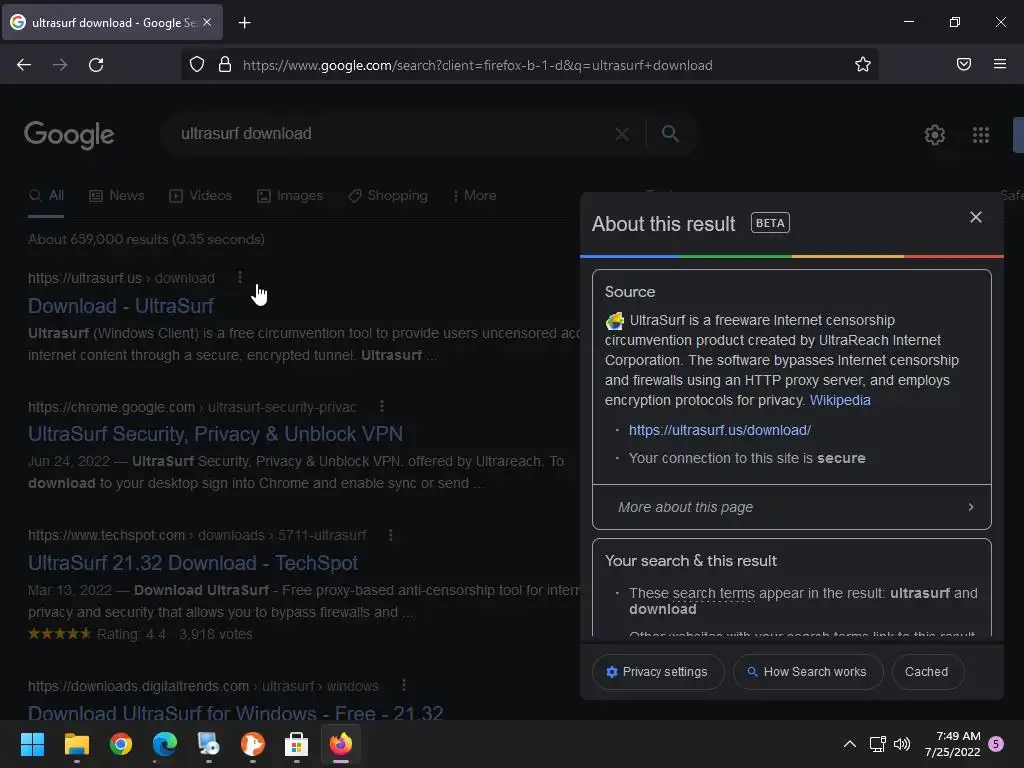
Task: Open options dots for techspot.com result
Action: click(391, 535)
